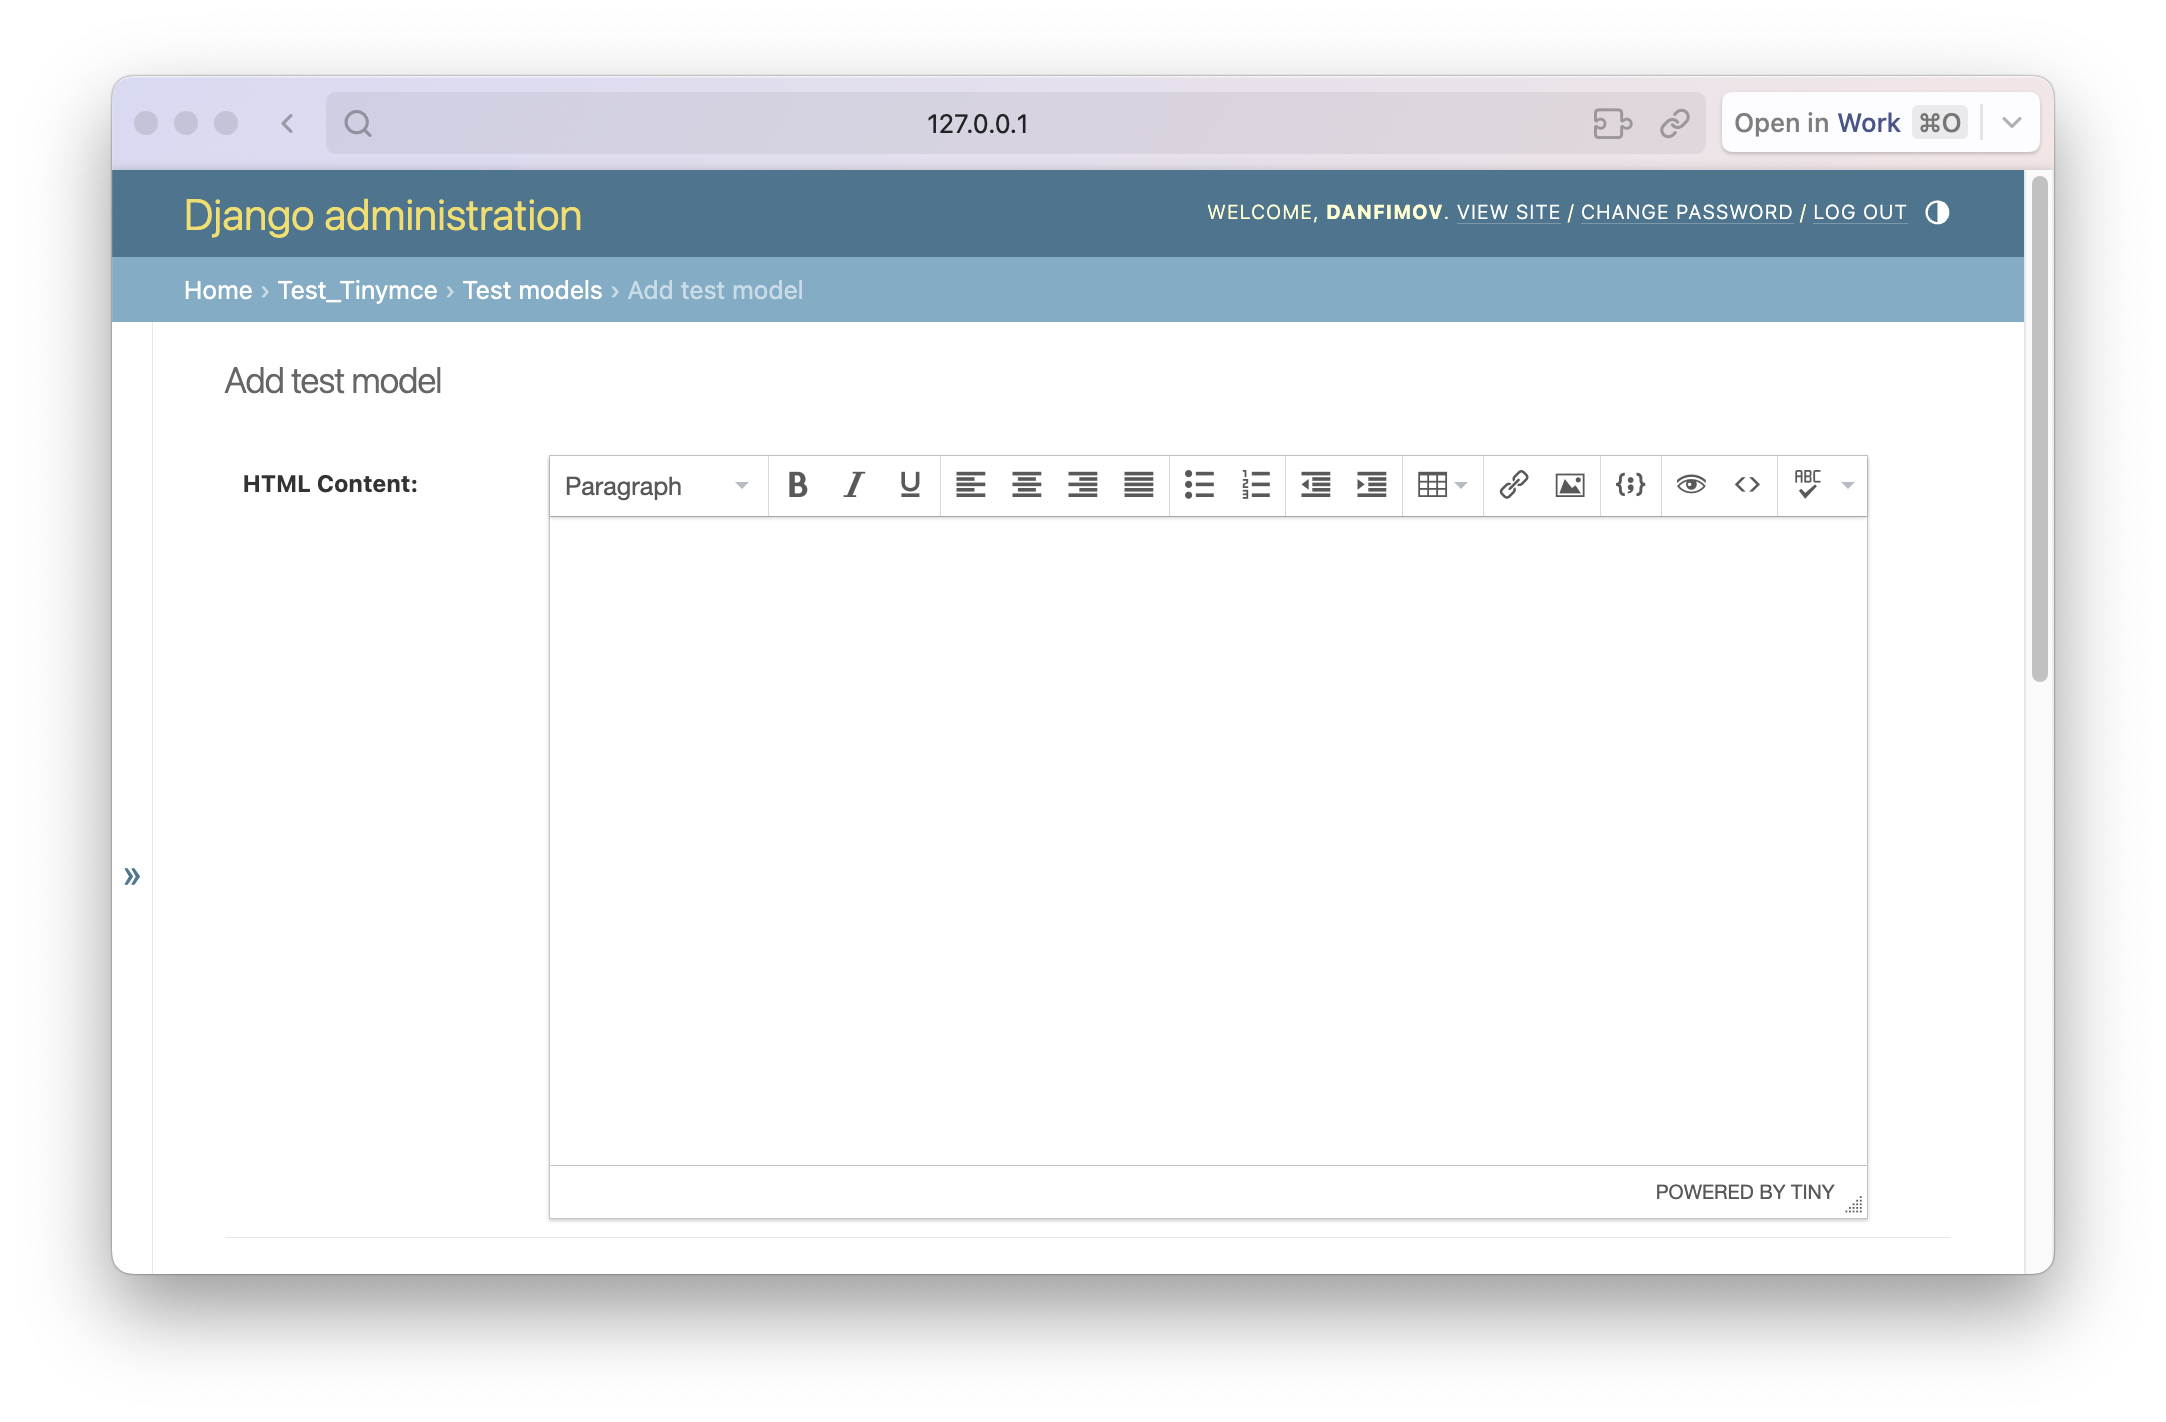Image resolution: width=2166 pixels, height=1422 pixels.
Task: Log out of Django admin
Action: (x=1859, y=212)
